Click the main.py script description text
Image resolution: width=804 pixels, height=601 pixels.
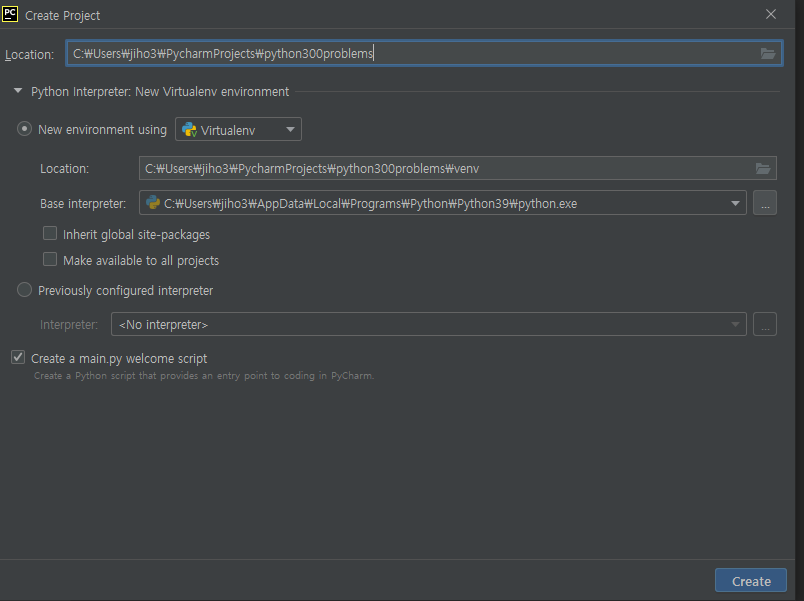[204, 375]
